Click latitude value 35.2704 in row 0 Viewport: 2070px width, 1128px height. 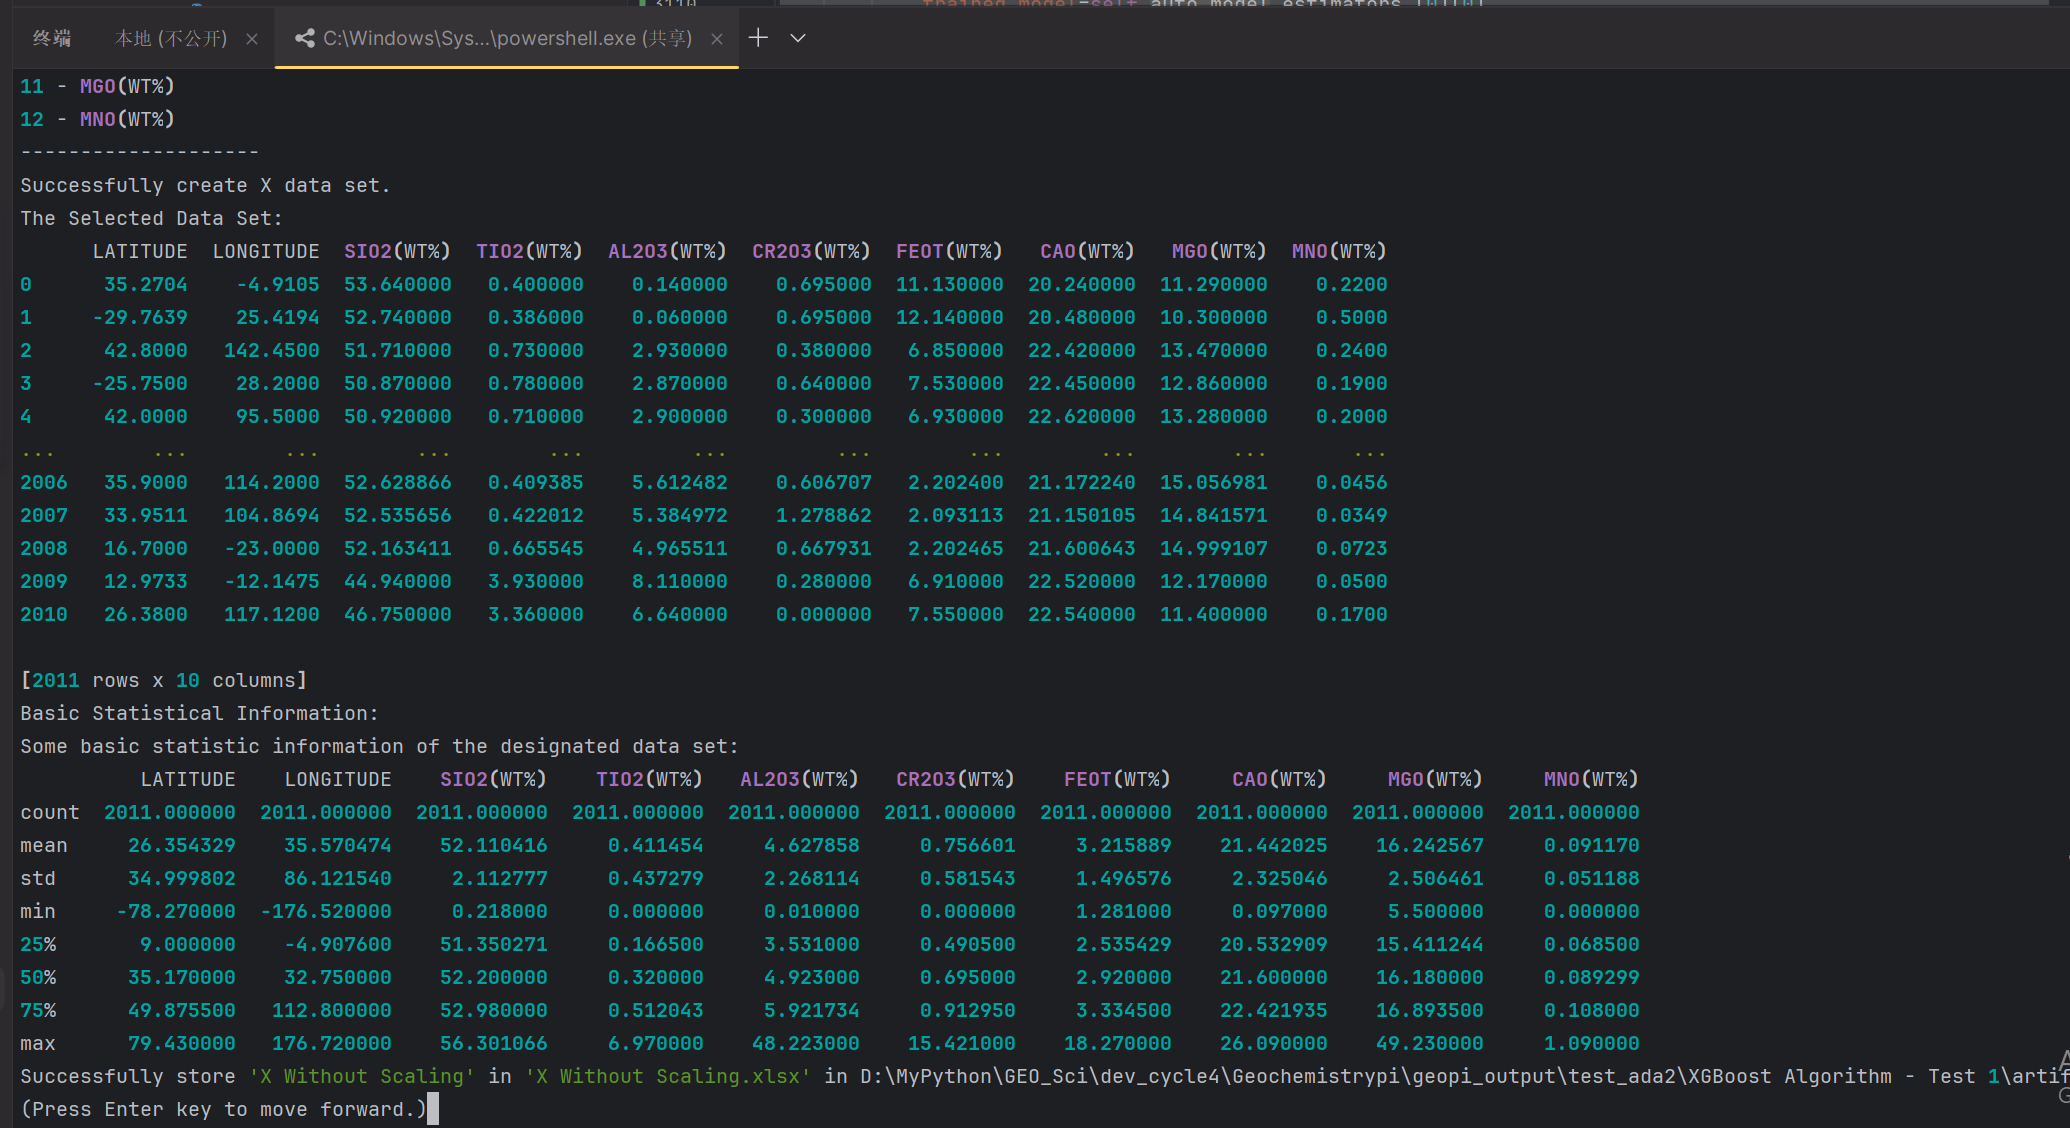[145, 284]
